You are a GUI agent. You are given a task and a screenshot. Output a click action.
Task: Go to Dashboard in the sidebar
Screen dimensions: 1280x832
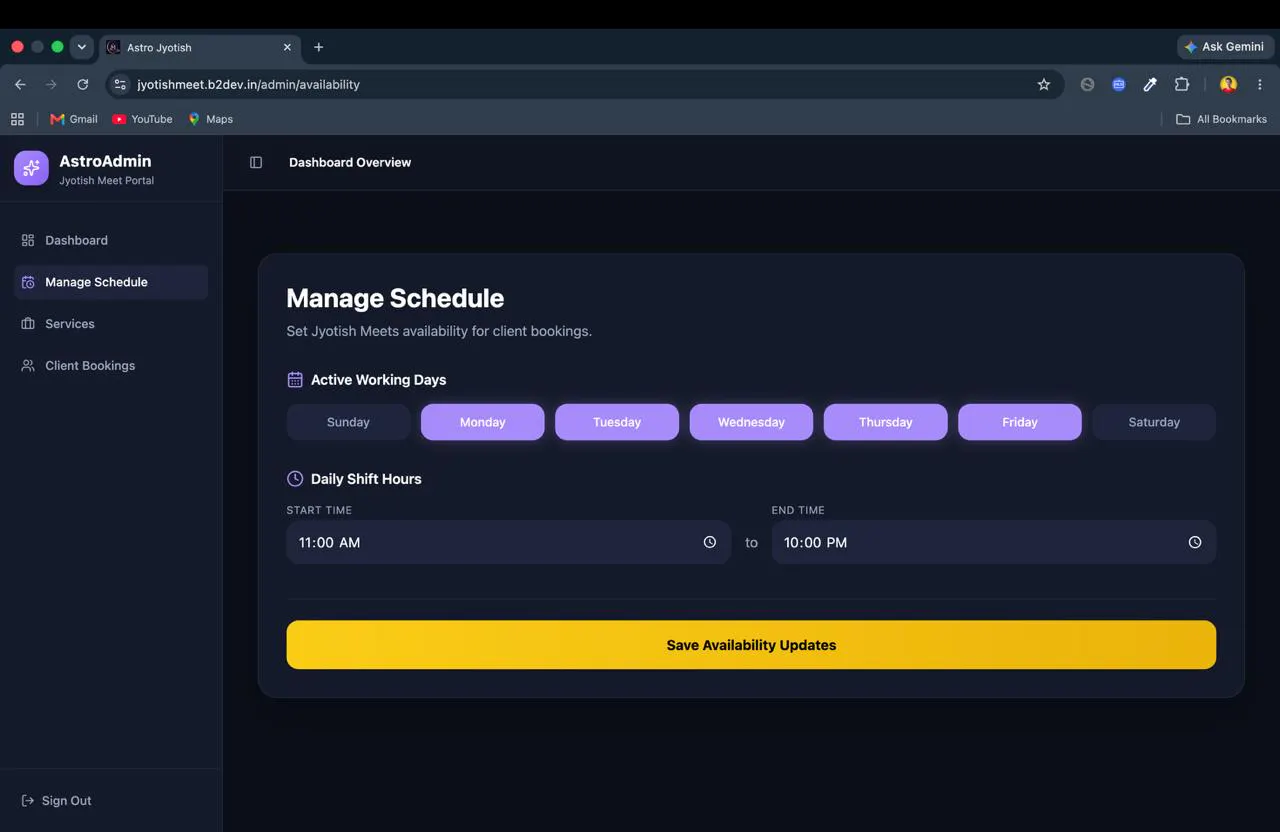coord(111,240)
